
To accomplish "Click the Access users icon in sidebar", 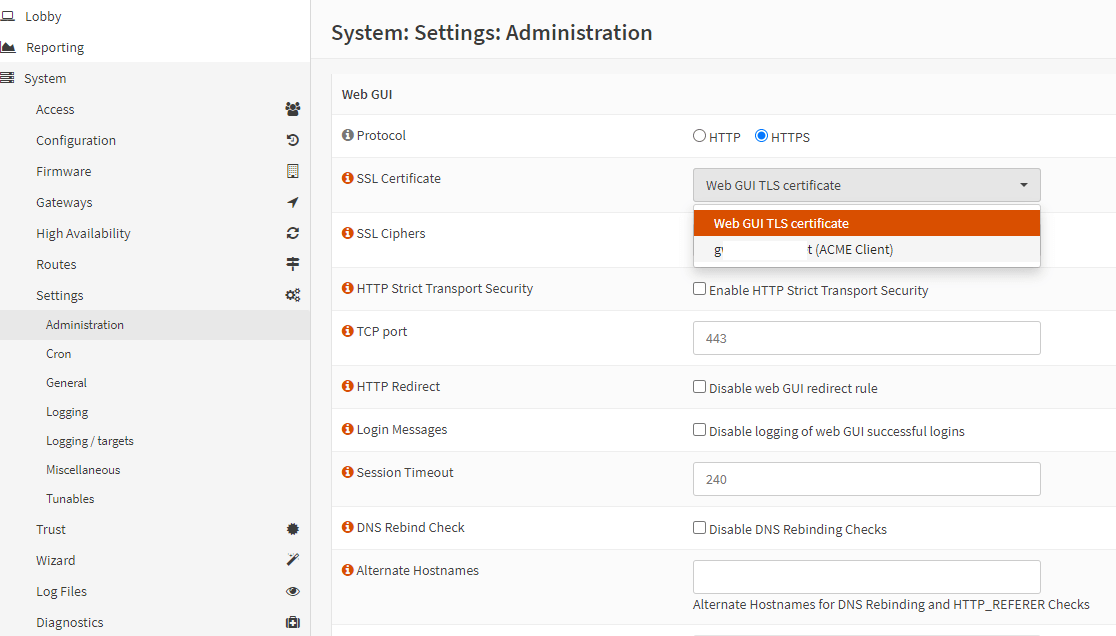I will 292,110.
